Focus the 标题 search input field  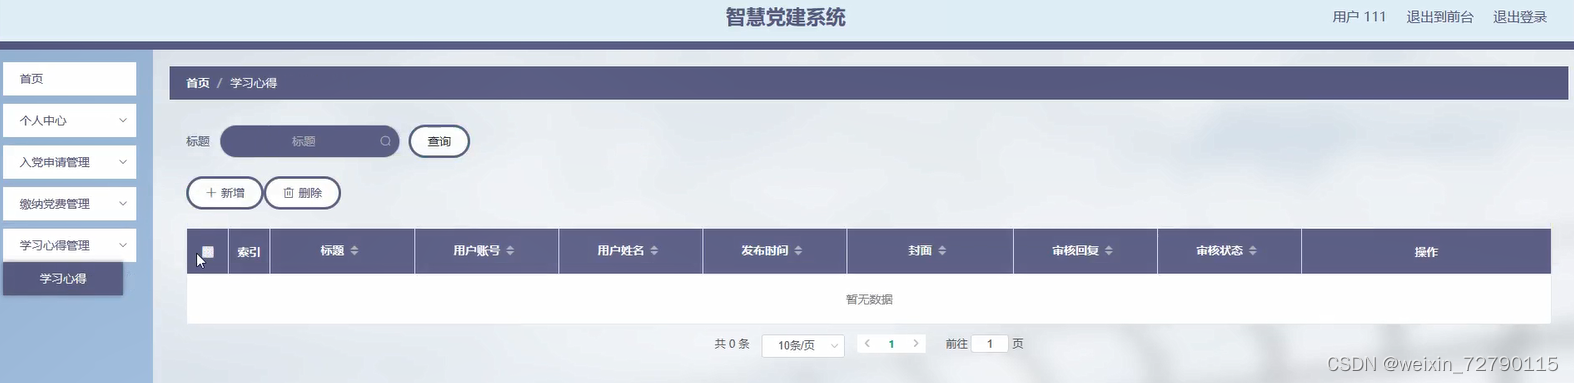coord(309,142)
